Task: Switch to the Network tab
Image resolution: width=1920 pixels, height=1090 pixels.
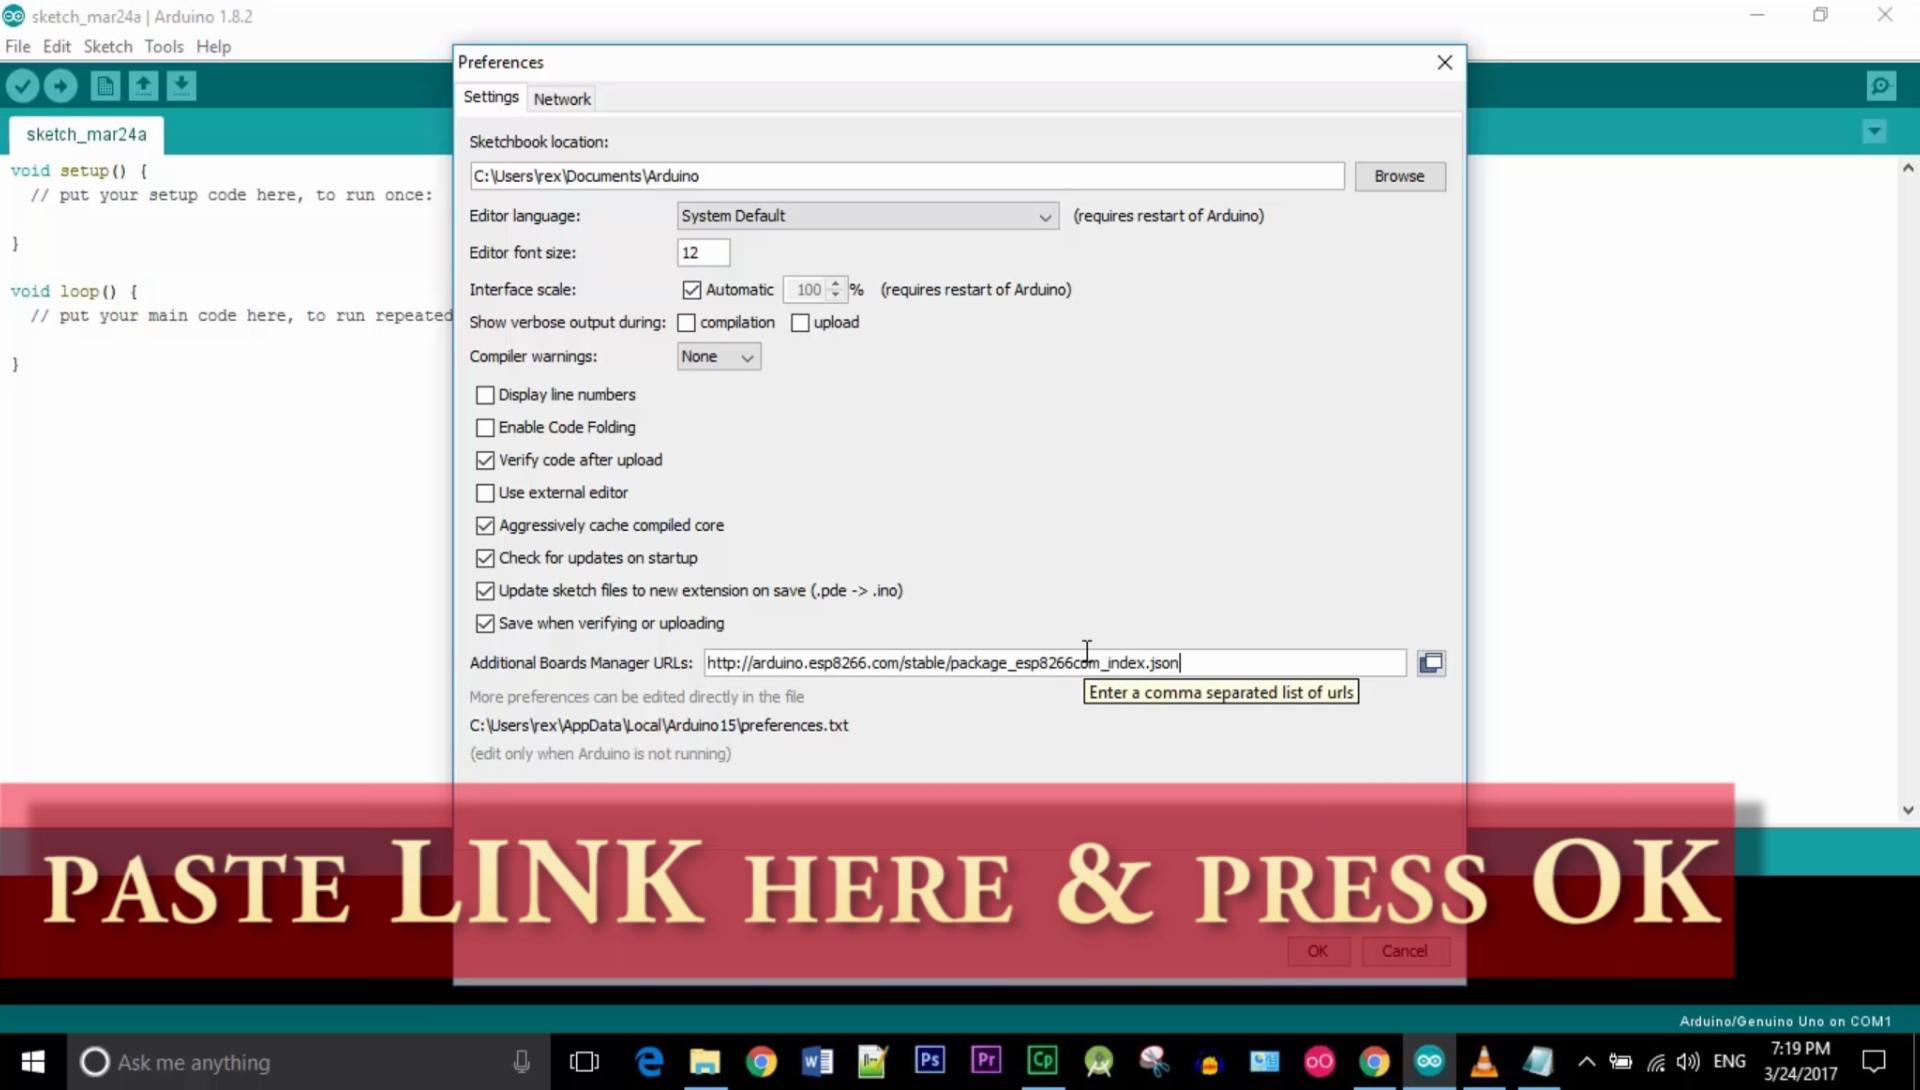Action: [x=561, y=99]
